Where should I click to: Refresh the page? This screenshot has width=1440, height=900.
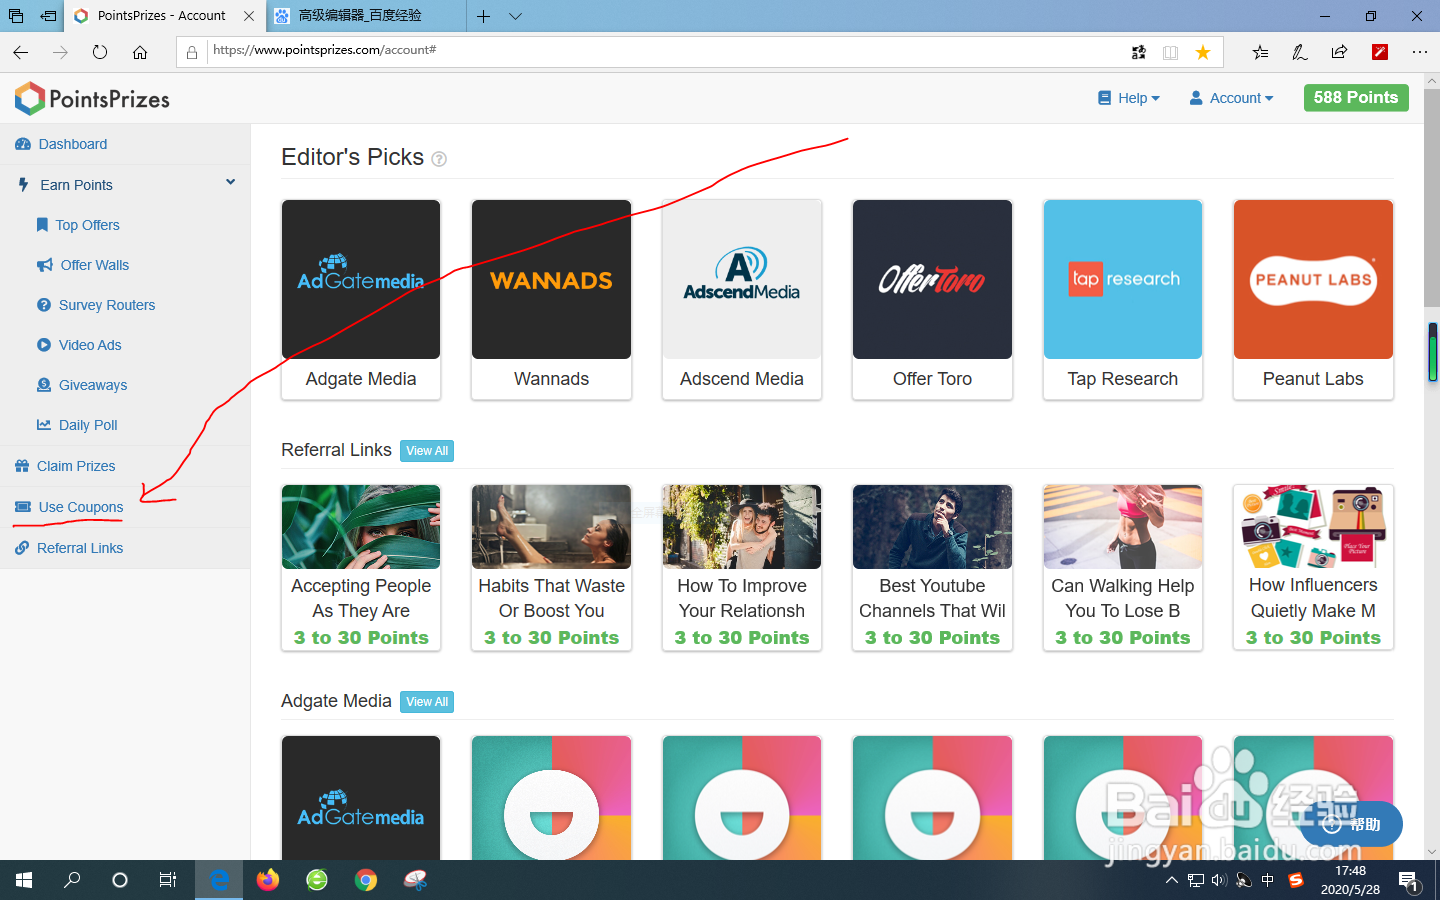click(x=100, y=52)
